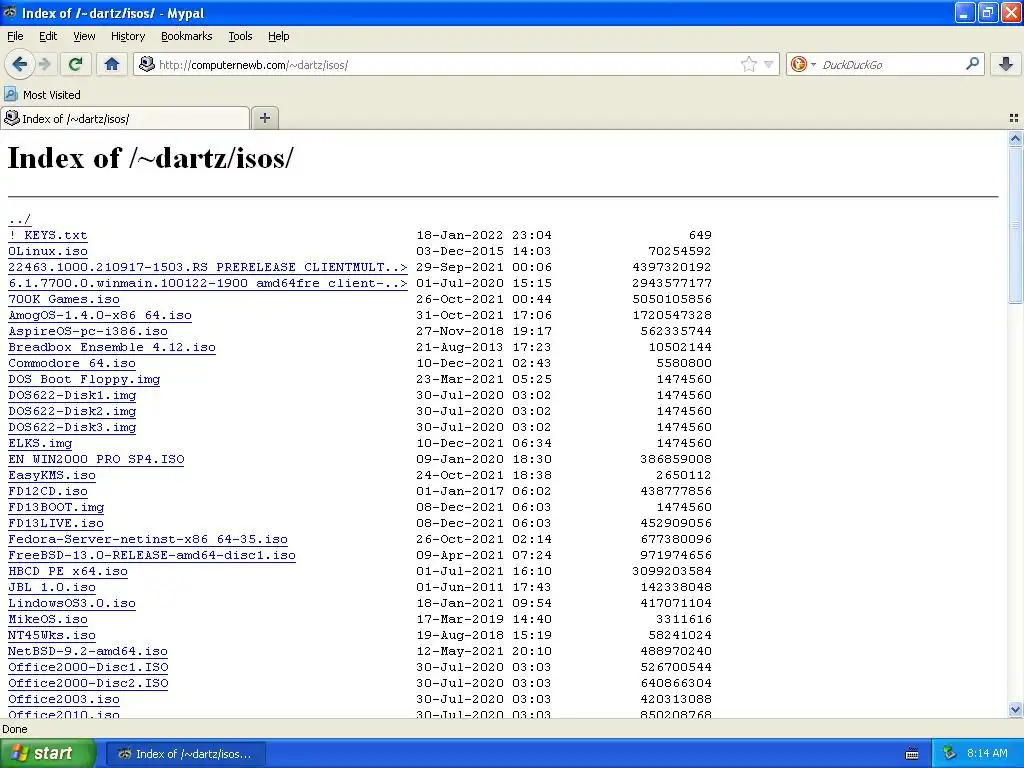The width and height of the screenshot is (1024, 768).
Task: Download 0Linux.iso
Action: pos(48,251)
